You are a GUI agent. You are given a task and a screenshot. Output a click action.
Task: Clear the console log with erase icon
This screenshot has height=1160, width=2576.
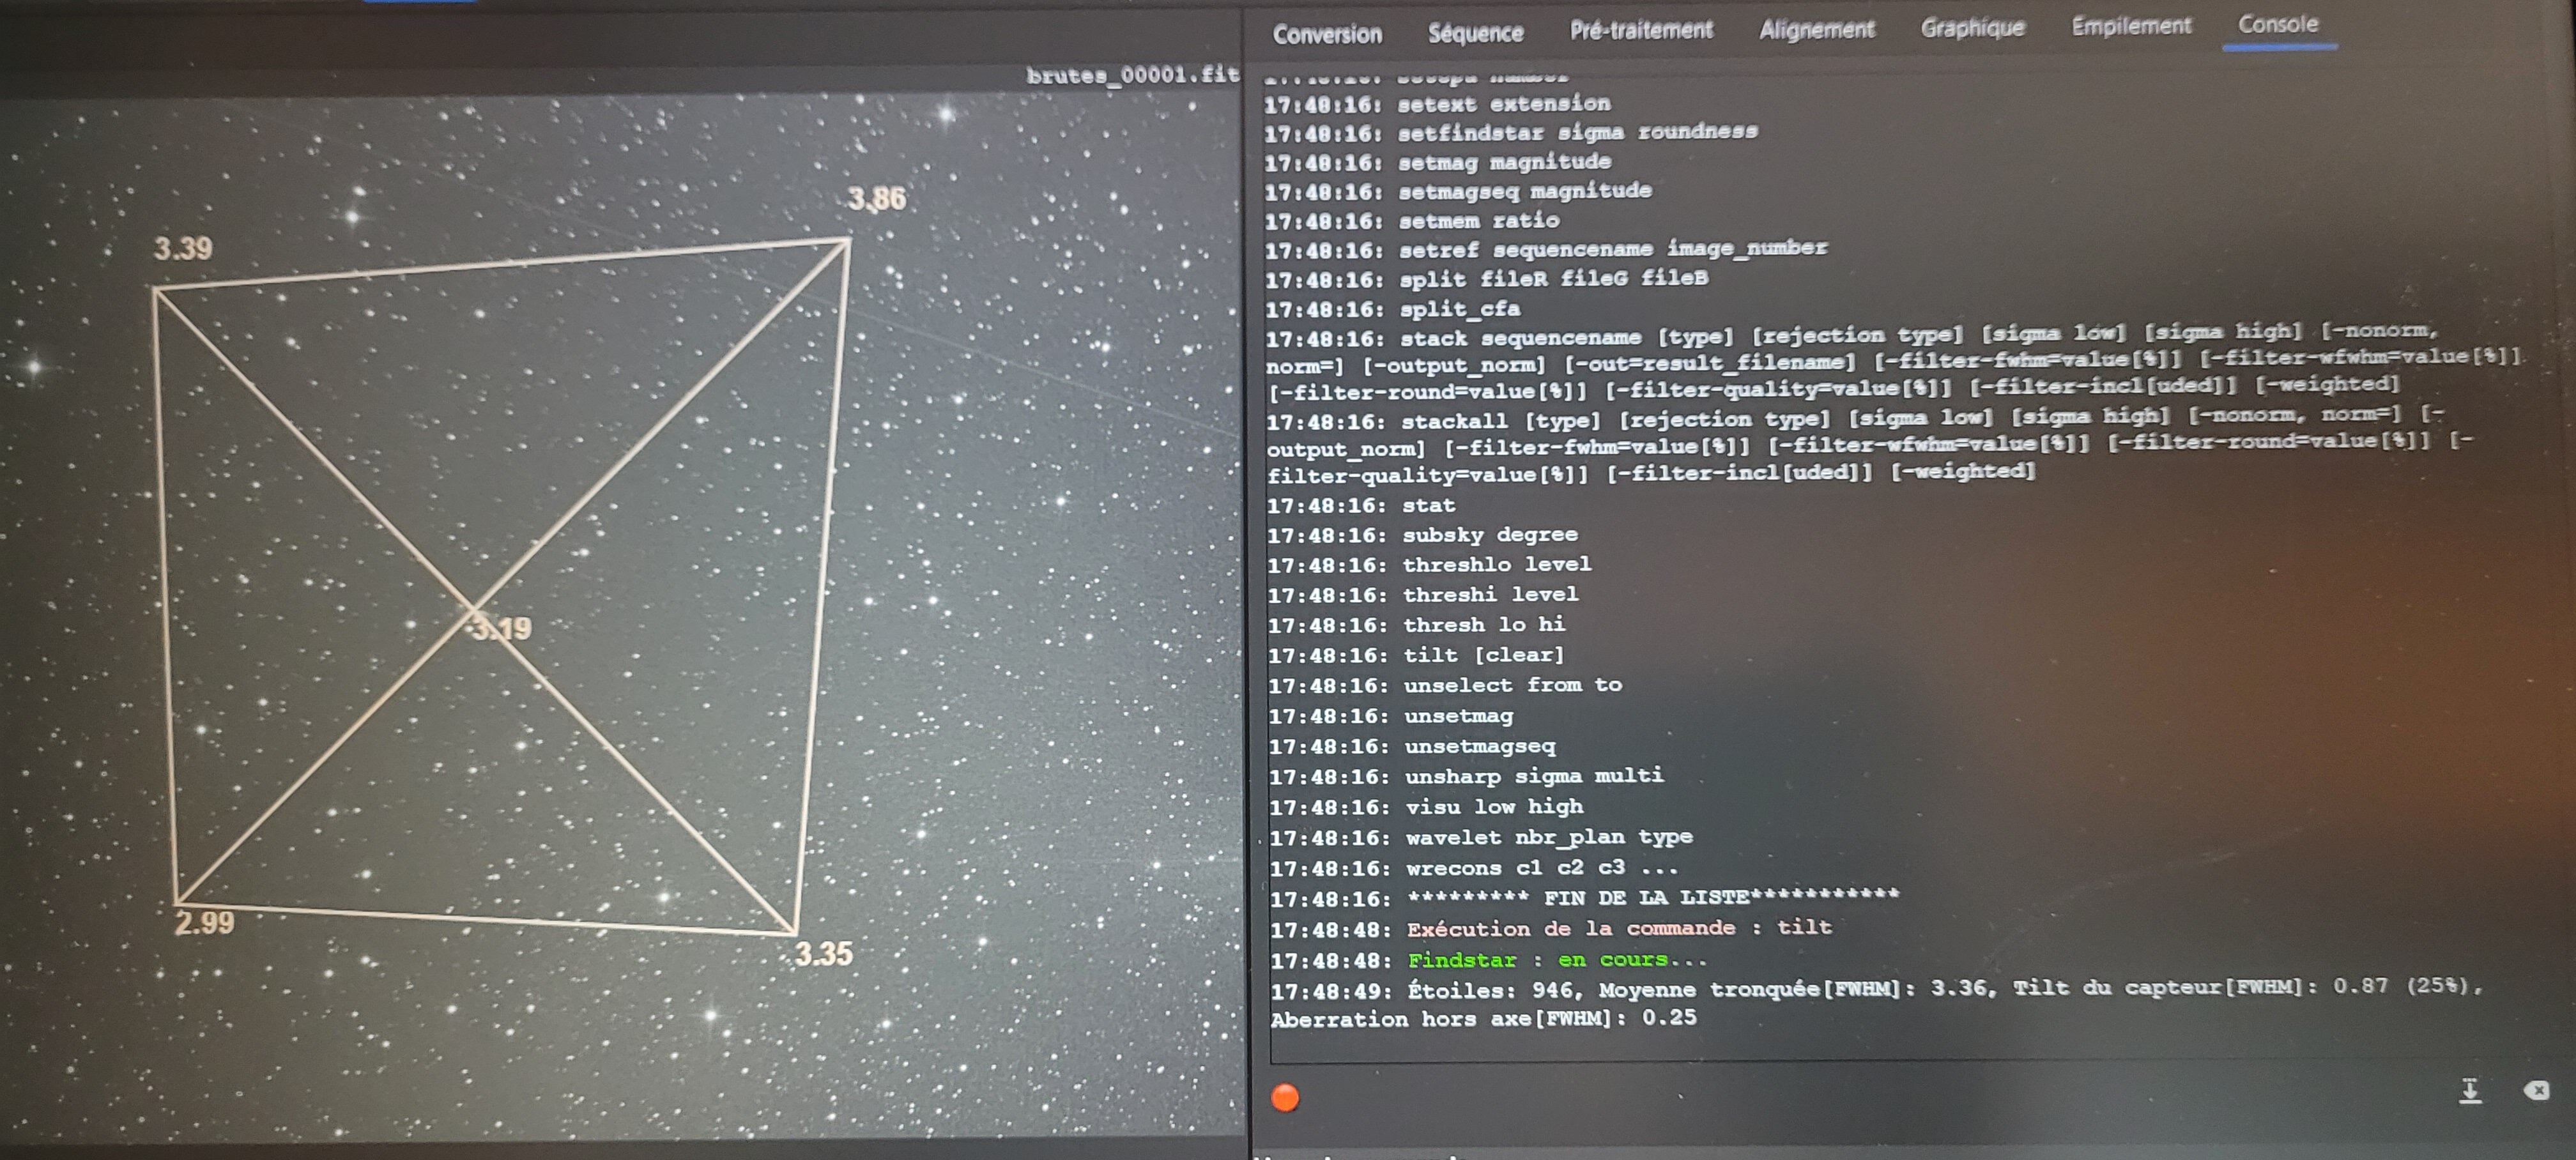(2537, 1090)
